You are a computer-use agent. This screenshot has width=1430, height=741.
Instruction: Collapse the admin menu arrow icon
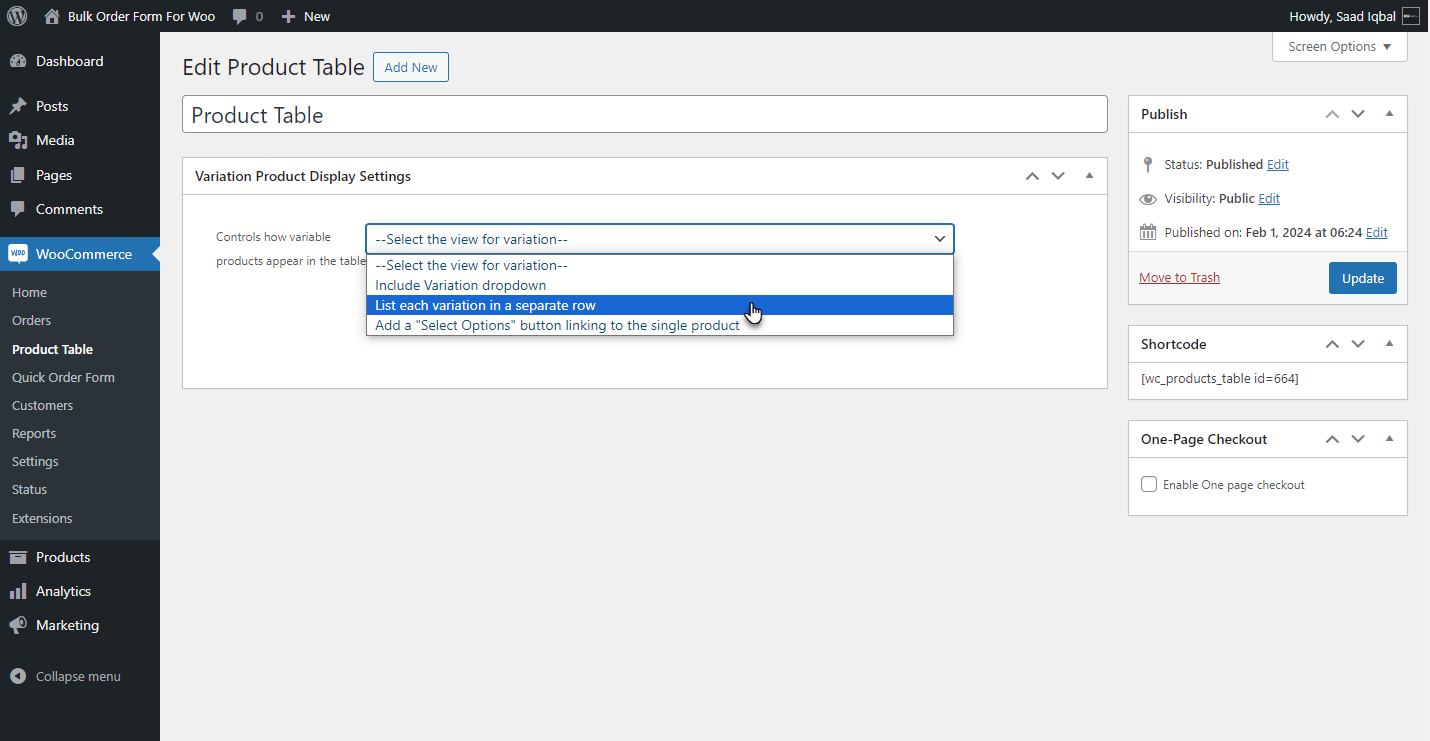(x=18, y=676)
